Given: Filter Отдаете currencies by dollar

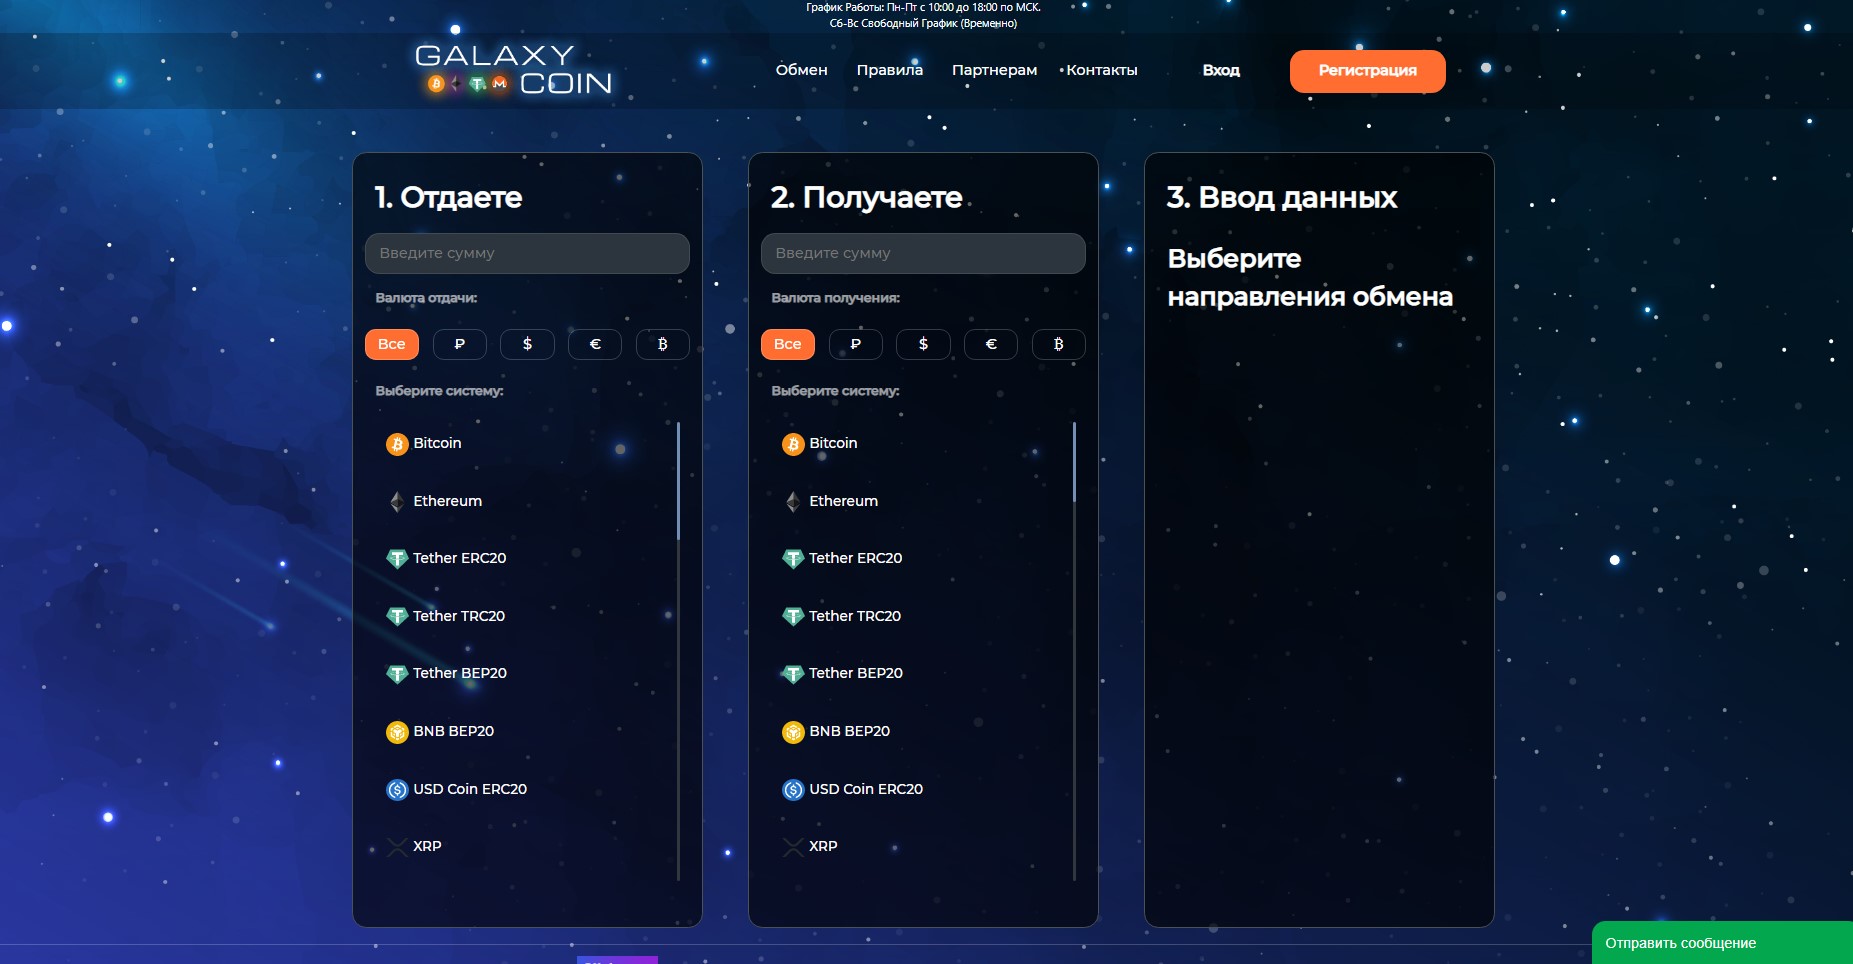Looking at the screenshot, I should [527, 344].
